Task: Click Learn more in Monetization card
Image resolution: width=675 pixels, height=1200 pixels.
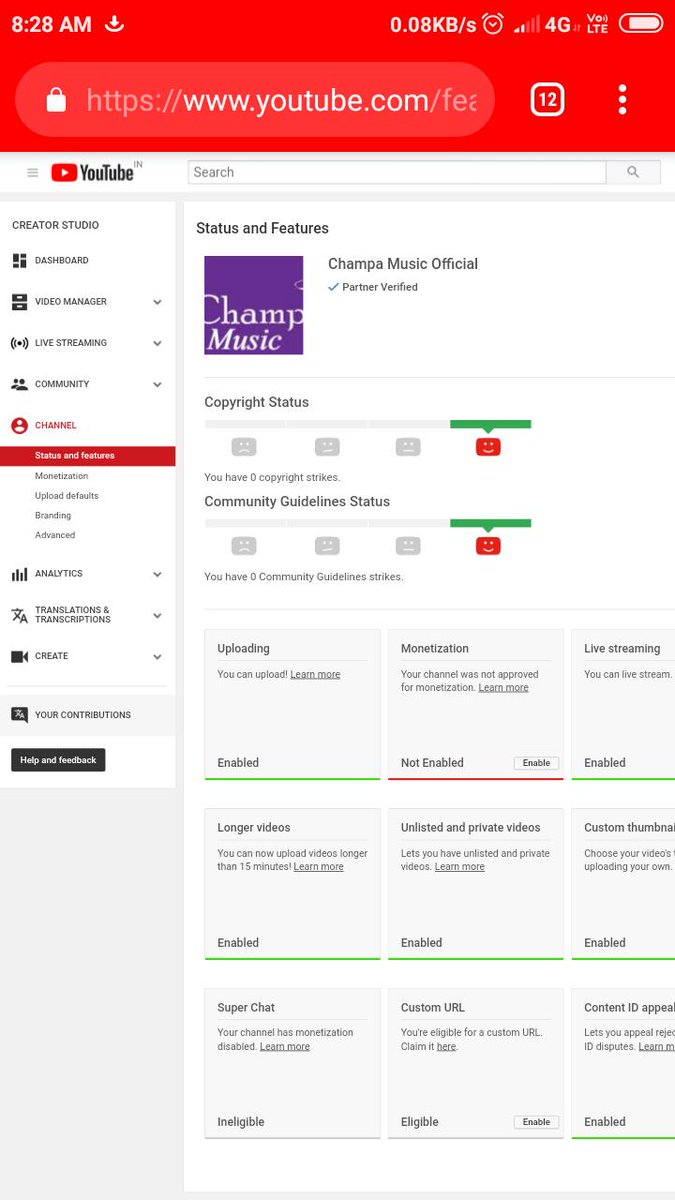Action: pyautogui.click(x=503, y=688)
